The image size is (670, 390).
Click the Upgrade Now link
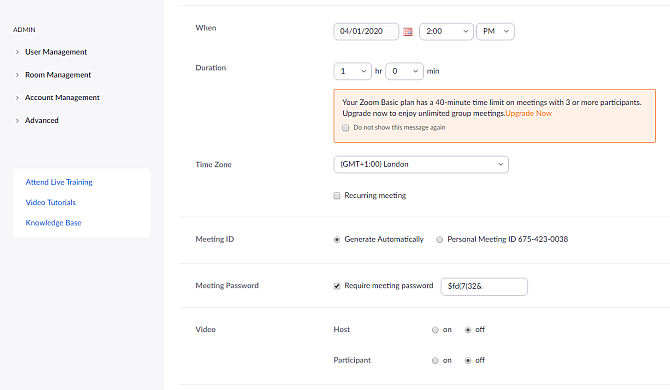pos(529,113)
